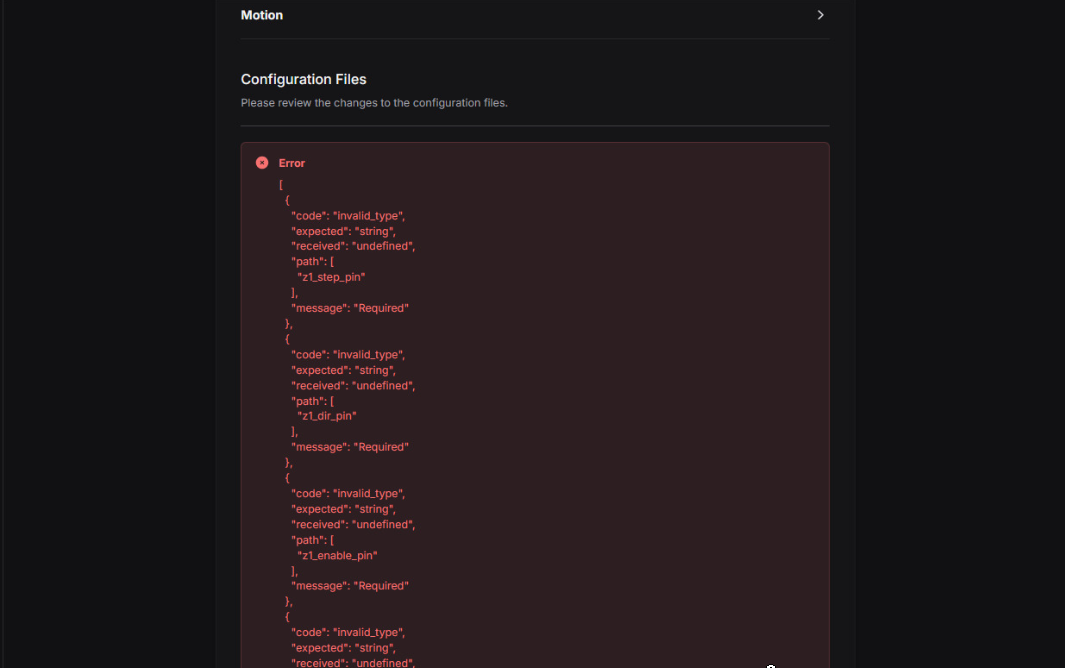
Task: Select the red Error title text
Action: click(292, 163)
